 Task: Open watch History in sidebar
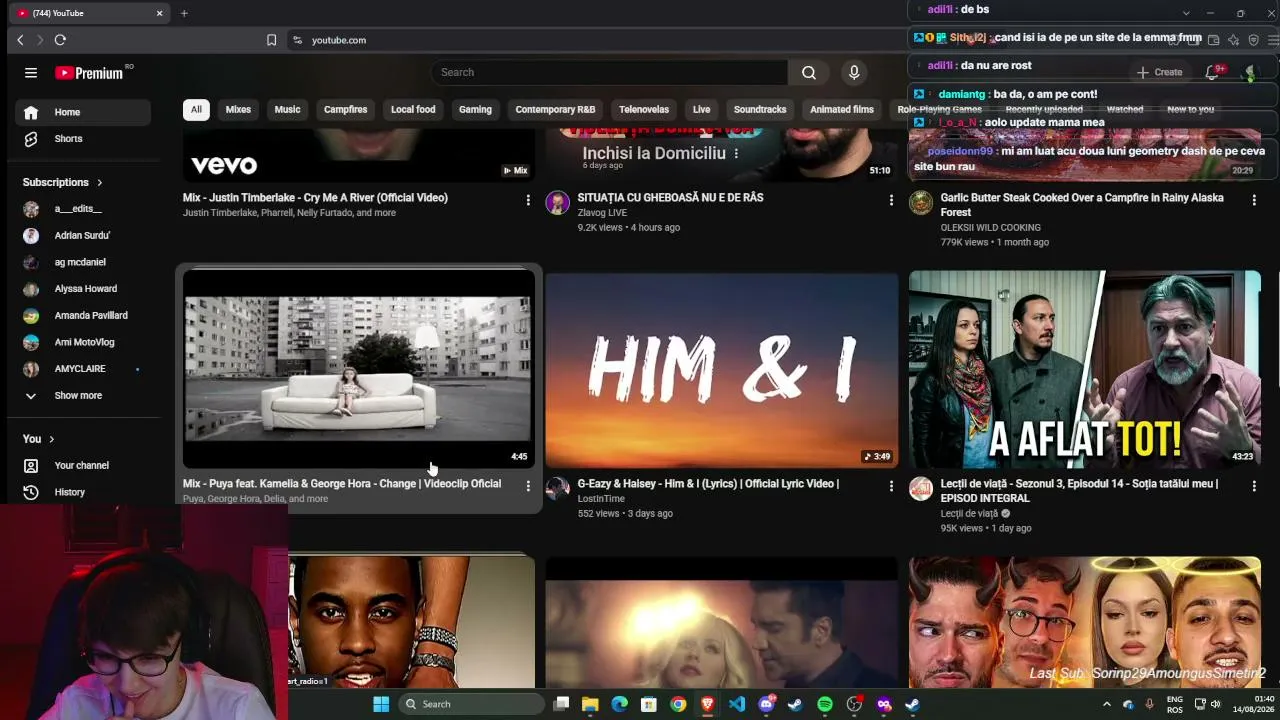(x=83, y=492)
